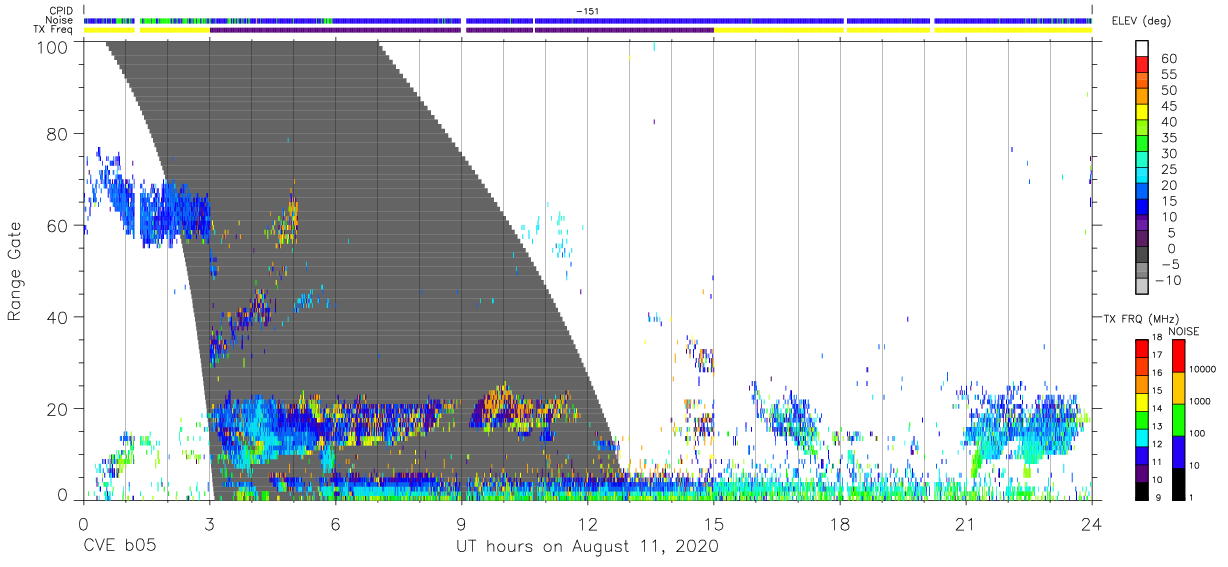Click the '100' label on NOISE legend
Image resolution: width=1228 pixels, height=567 pixels.
(x=1199, y=434)
